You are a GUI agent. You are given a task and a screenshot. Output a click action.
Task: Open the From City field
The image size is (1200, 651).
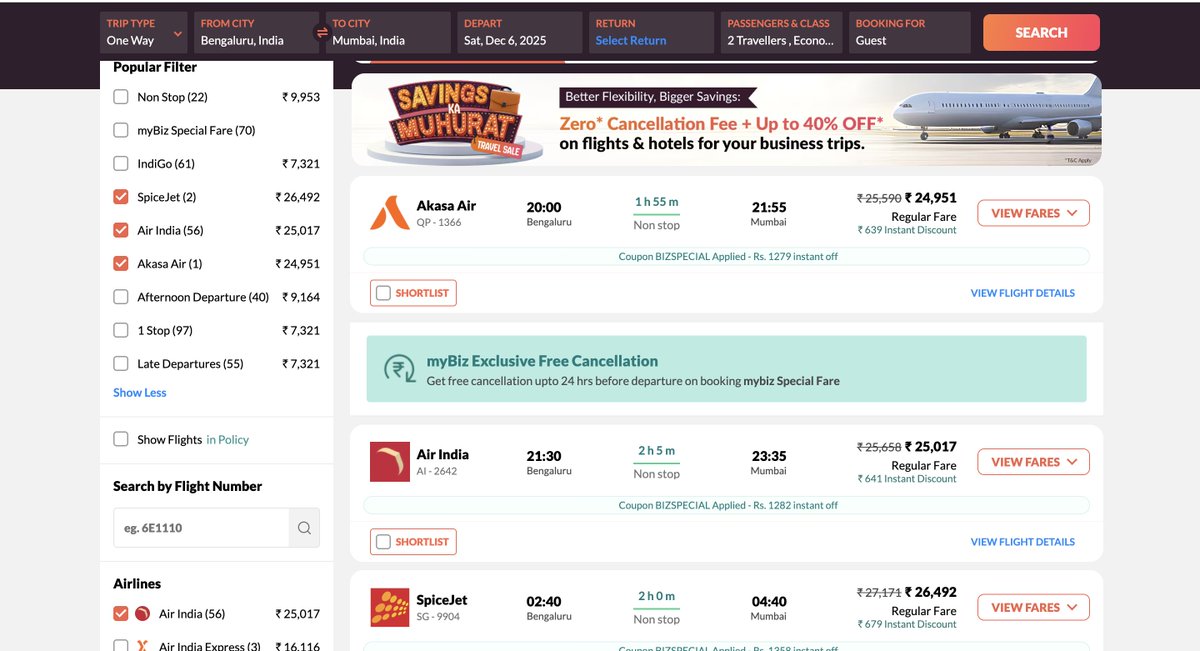256,32
